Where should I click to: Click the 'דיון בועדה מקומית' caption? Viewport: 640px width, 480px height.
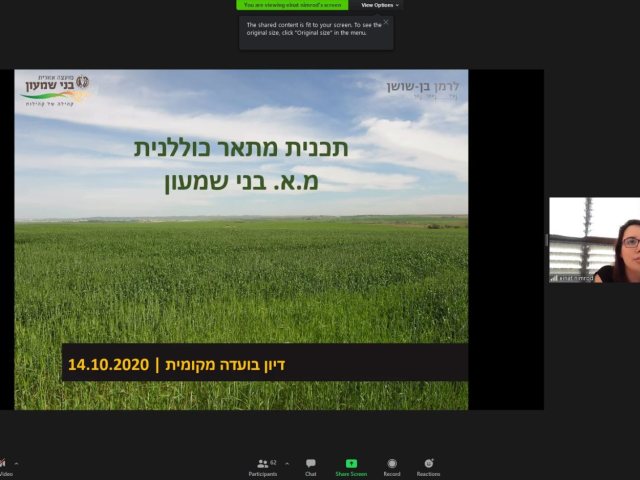(225, 364)
